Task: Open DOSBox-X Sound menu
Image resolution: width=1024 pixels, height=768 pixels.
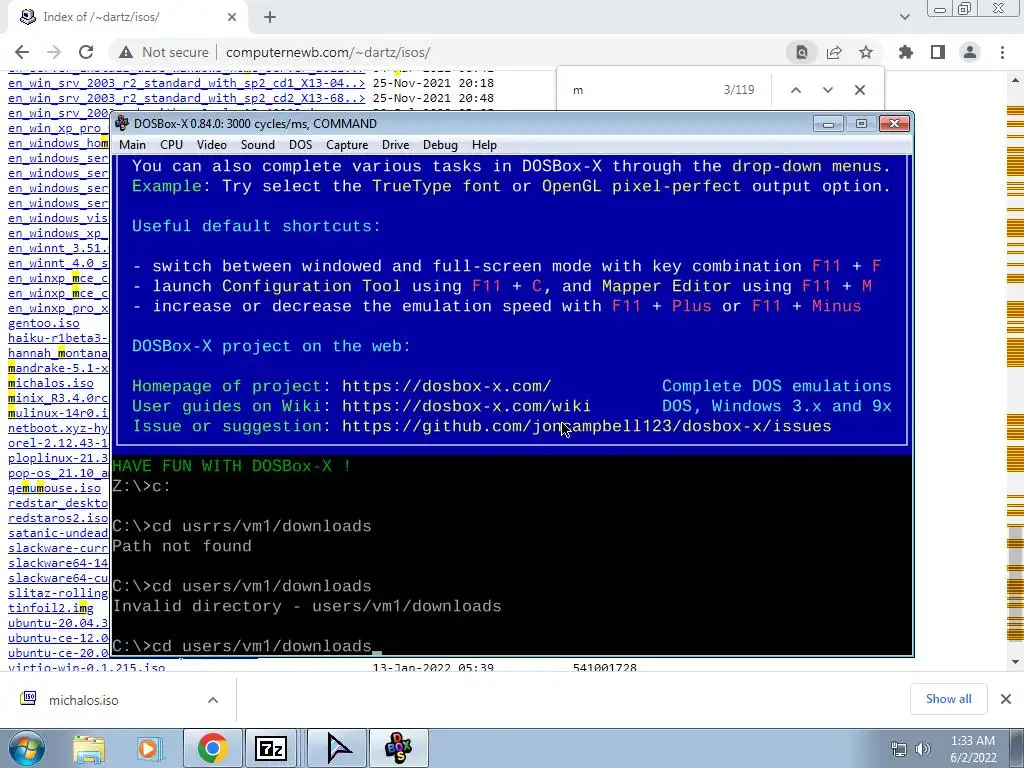Action: click(257, 145)
